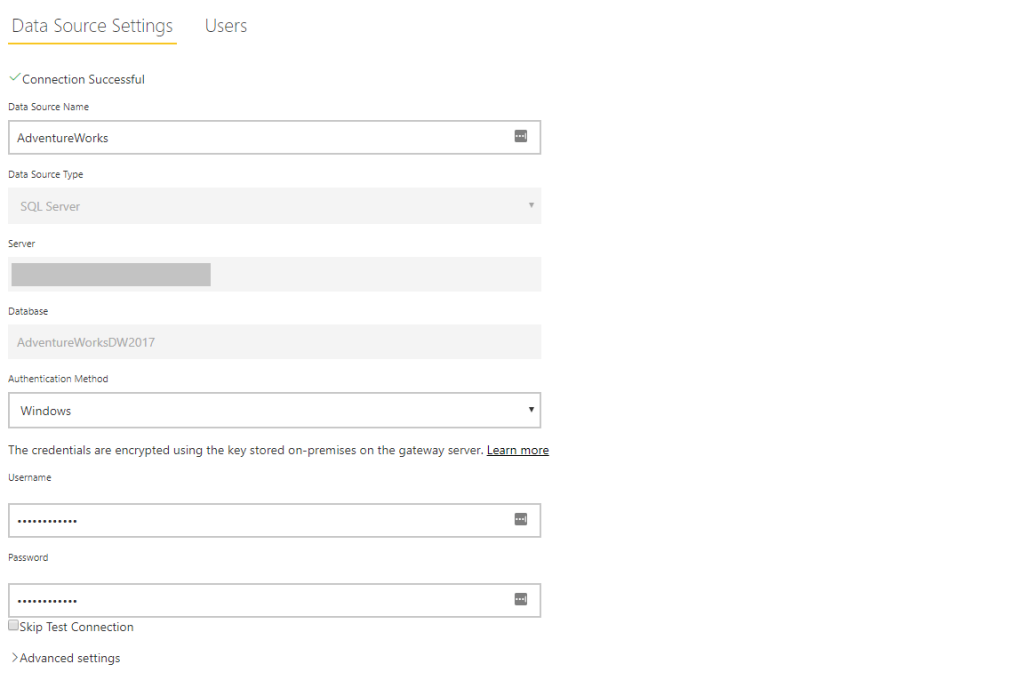This screenshot has height=680, width=1024.
Task: Click the encrypted credentials notice text
Action: (245, 451)
